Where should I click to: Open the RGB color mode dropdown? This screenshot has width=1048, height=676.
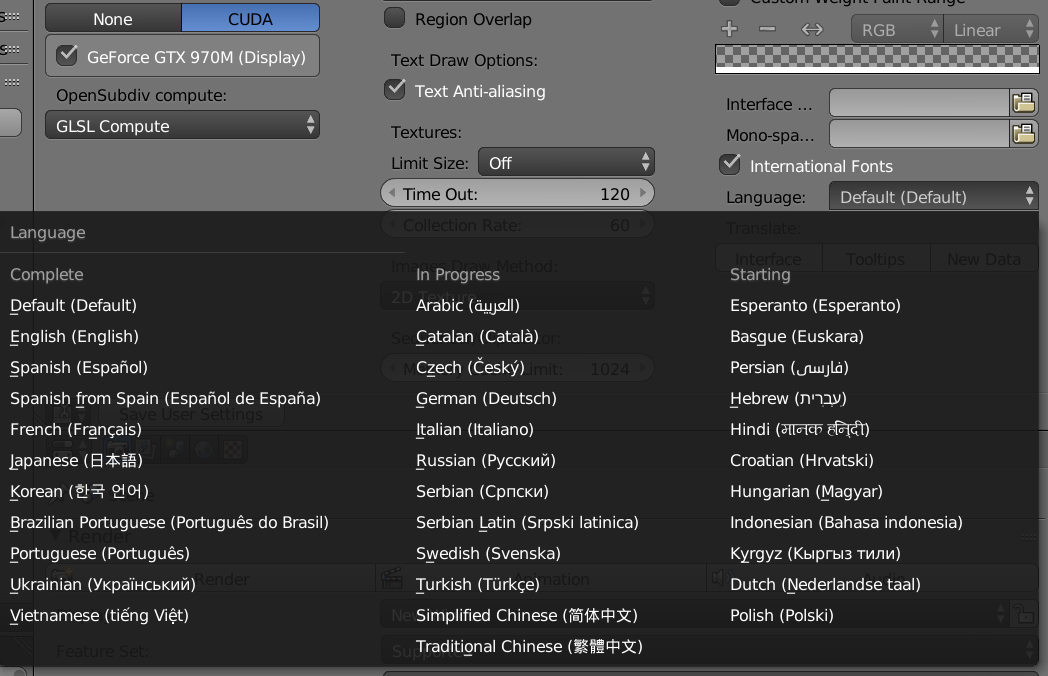896,30
